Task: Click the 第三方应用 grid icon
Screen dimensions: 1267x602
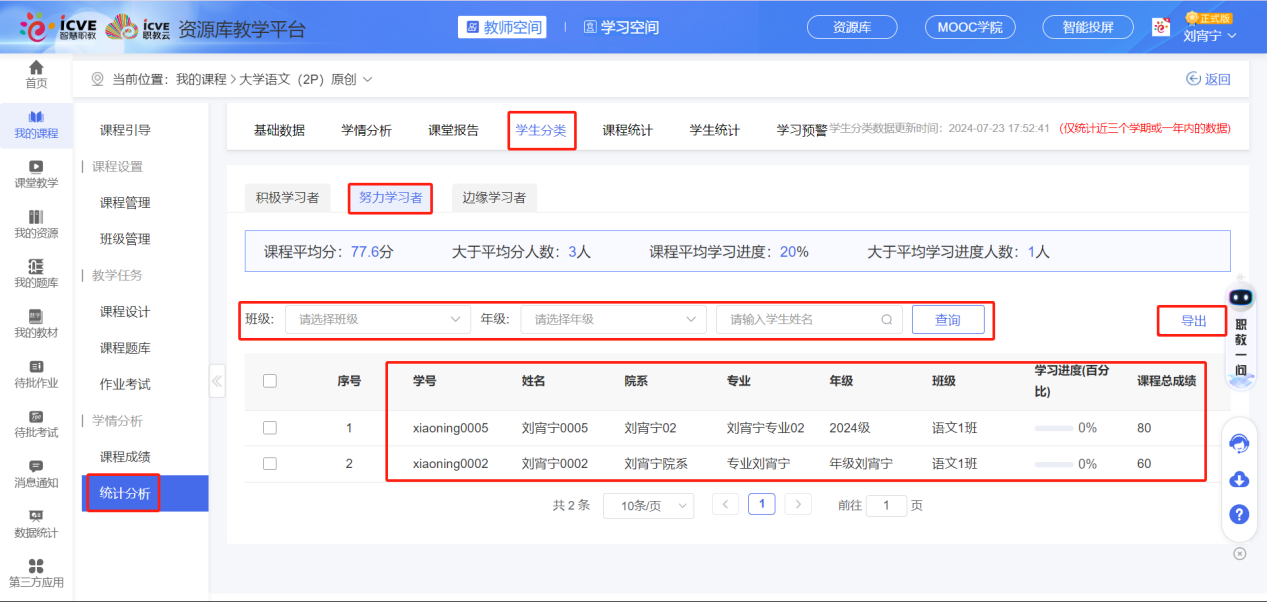Action: tap(36, 567)
